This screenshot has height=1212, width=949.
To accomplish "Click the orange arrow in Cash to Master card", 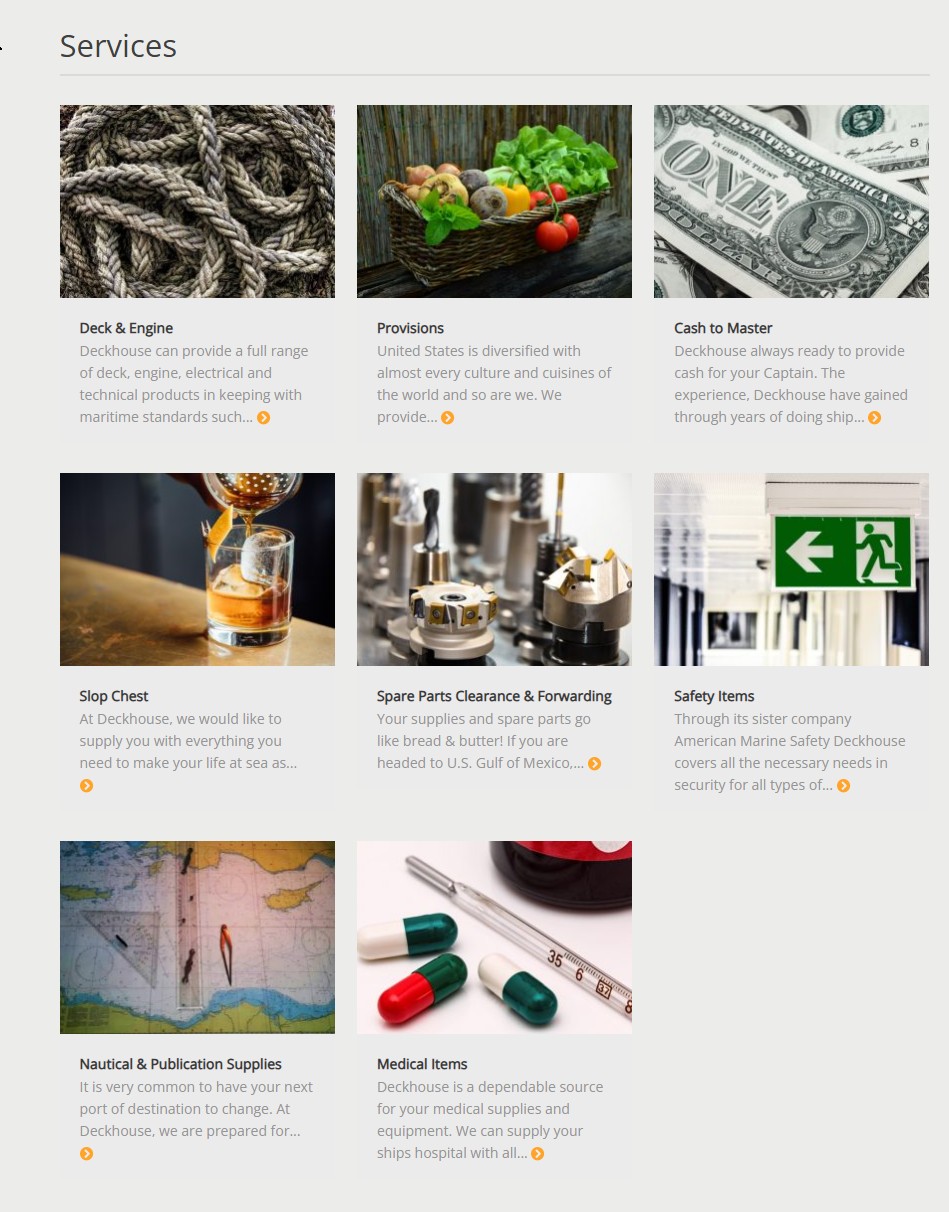I will click(x=875, y=418).
